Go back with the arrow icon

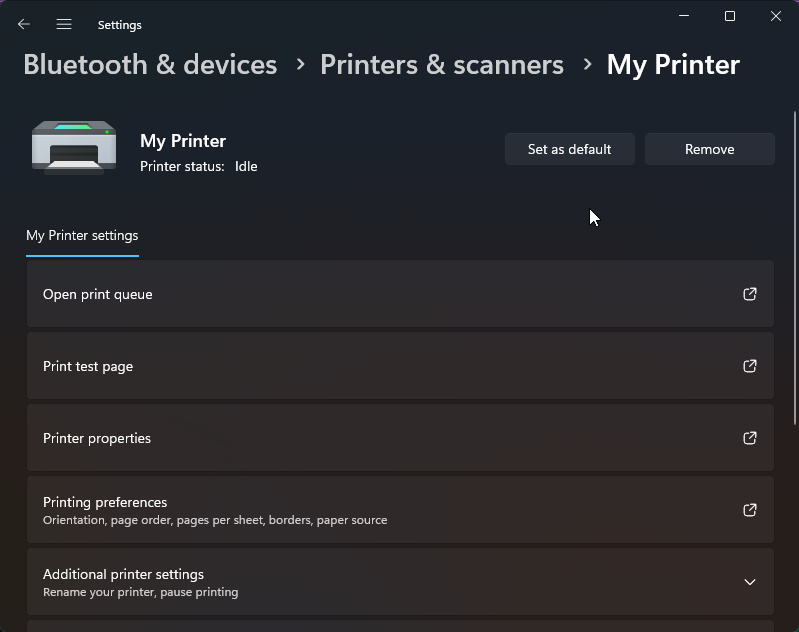(x=23, y=24)
